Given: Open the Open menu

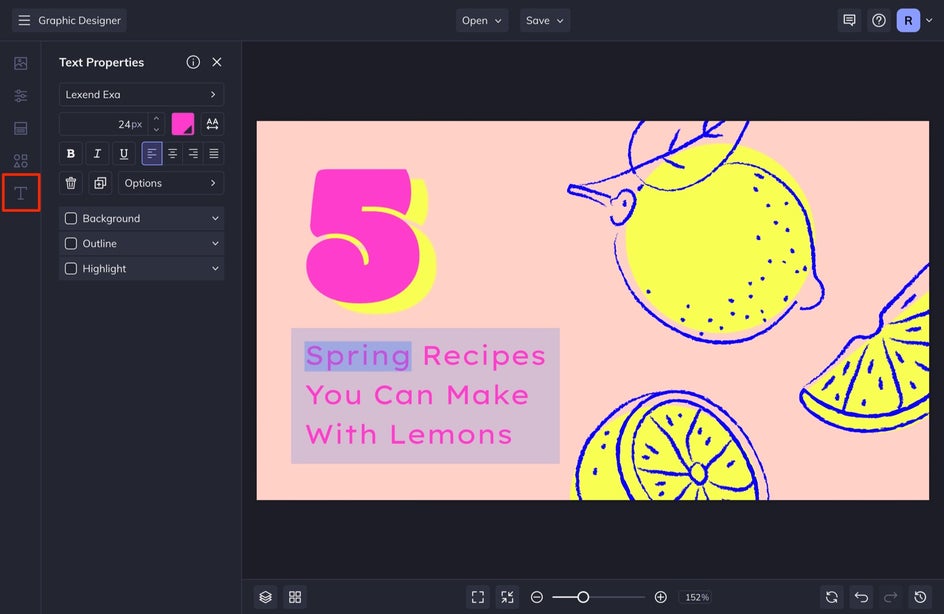Looking at the screenshot, I should 482,20.
